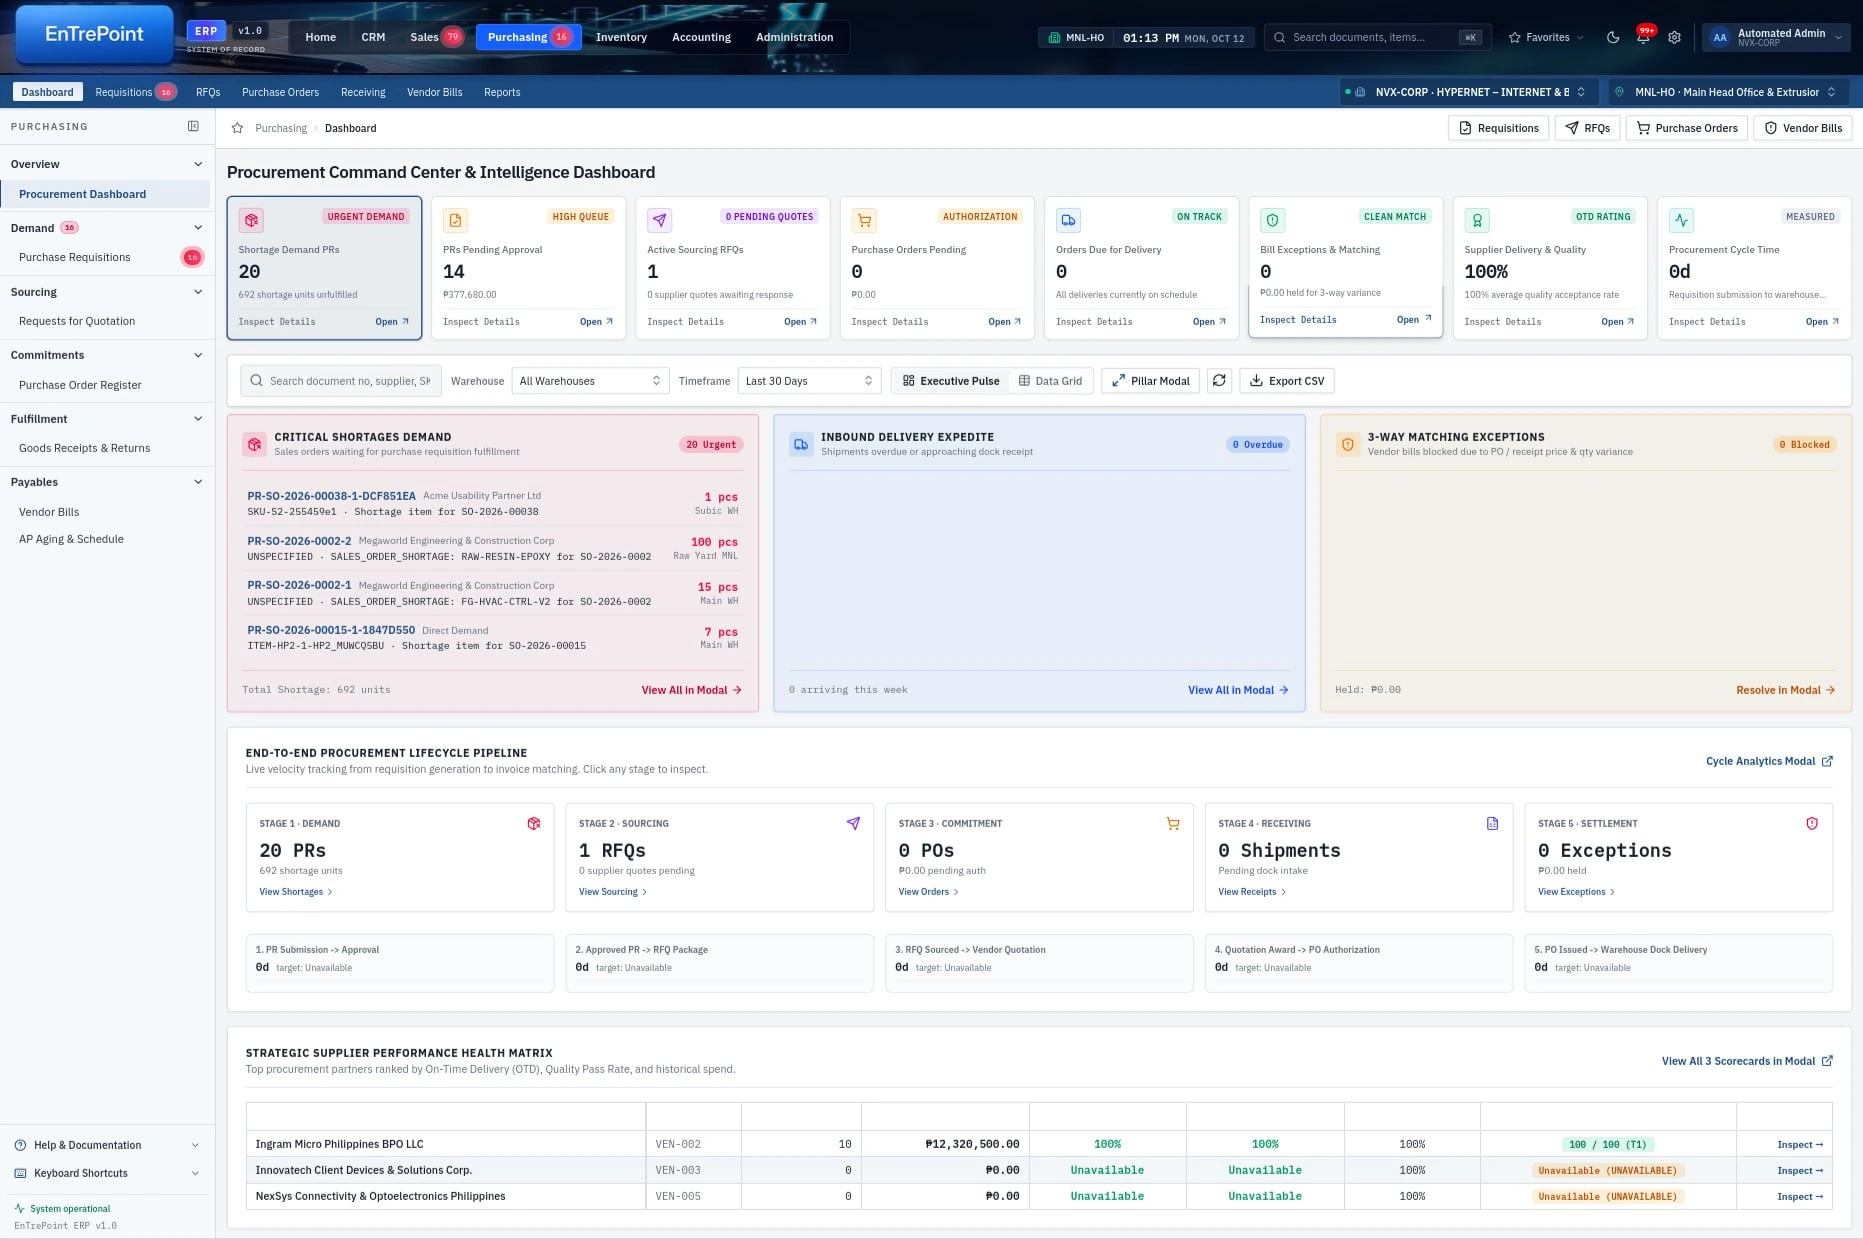Click Resolve in Modal link

(1785, 690)
